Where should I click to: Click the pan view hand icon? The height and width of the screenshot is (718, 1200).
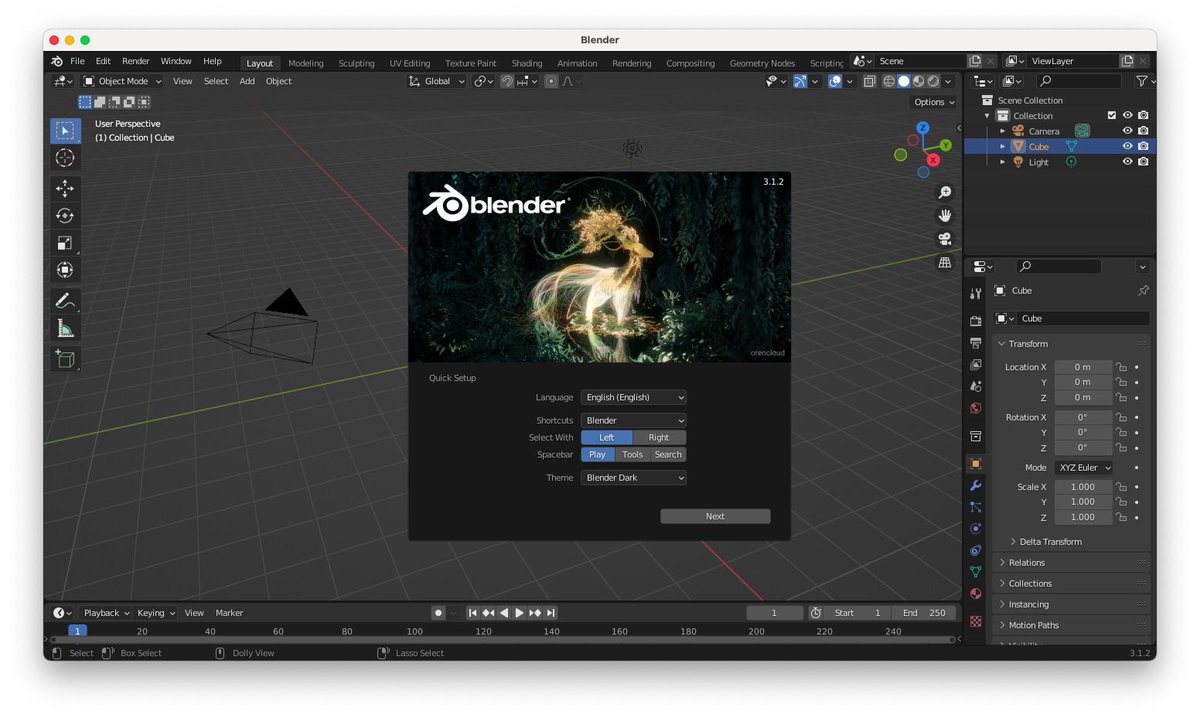click(x=944, y=215)
